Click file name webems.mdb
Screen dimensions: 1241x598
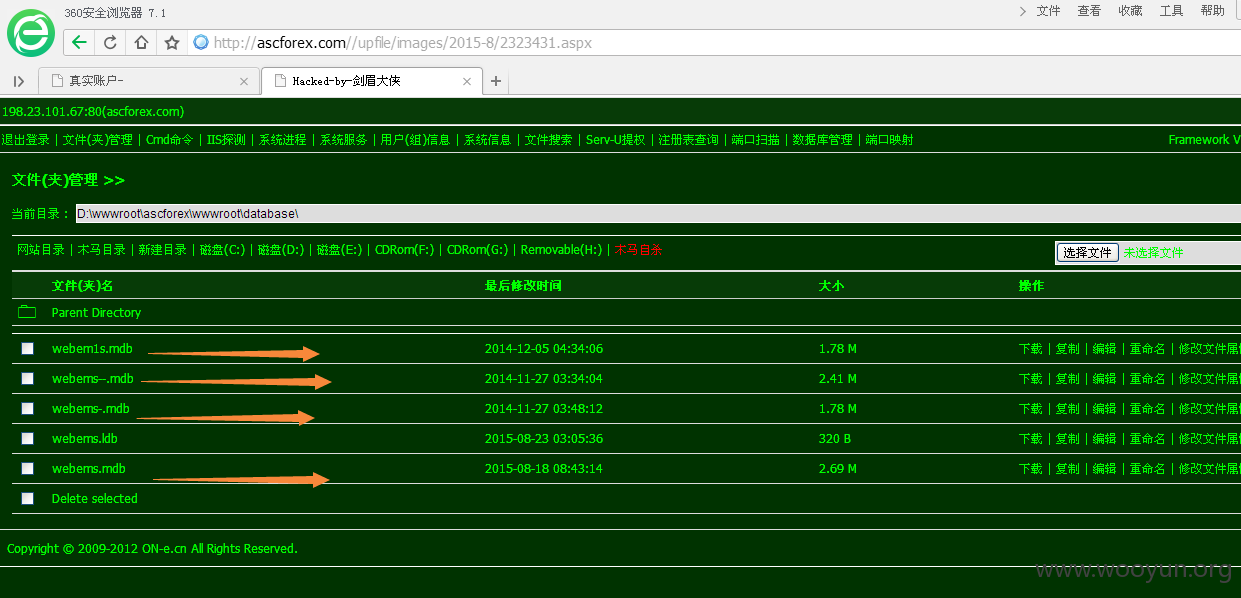(89, 469)
